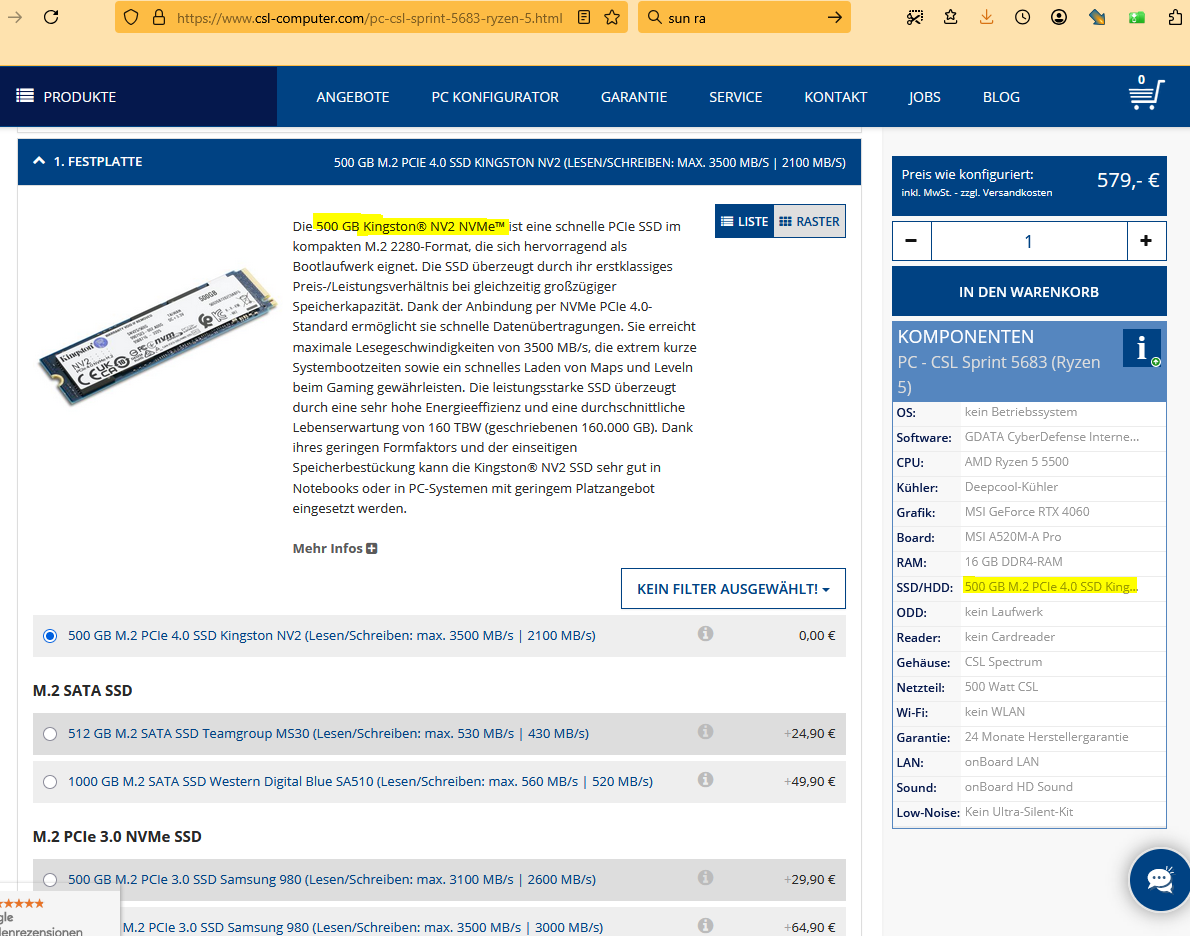
Task: View site security padlock info
Action: coord(159,17)
